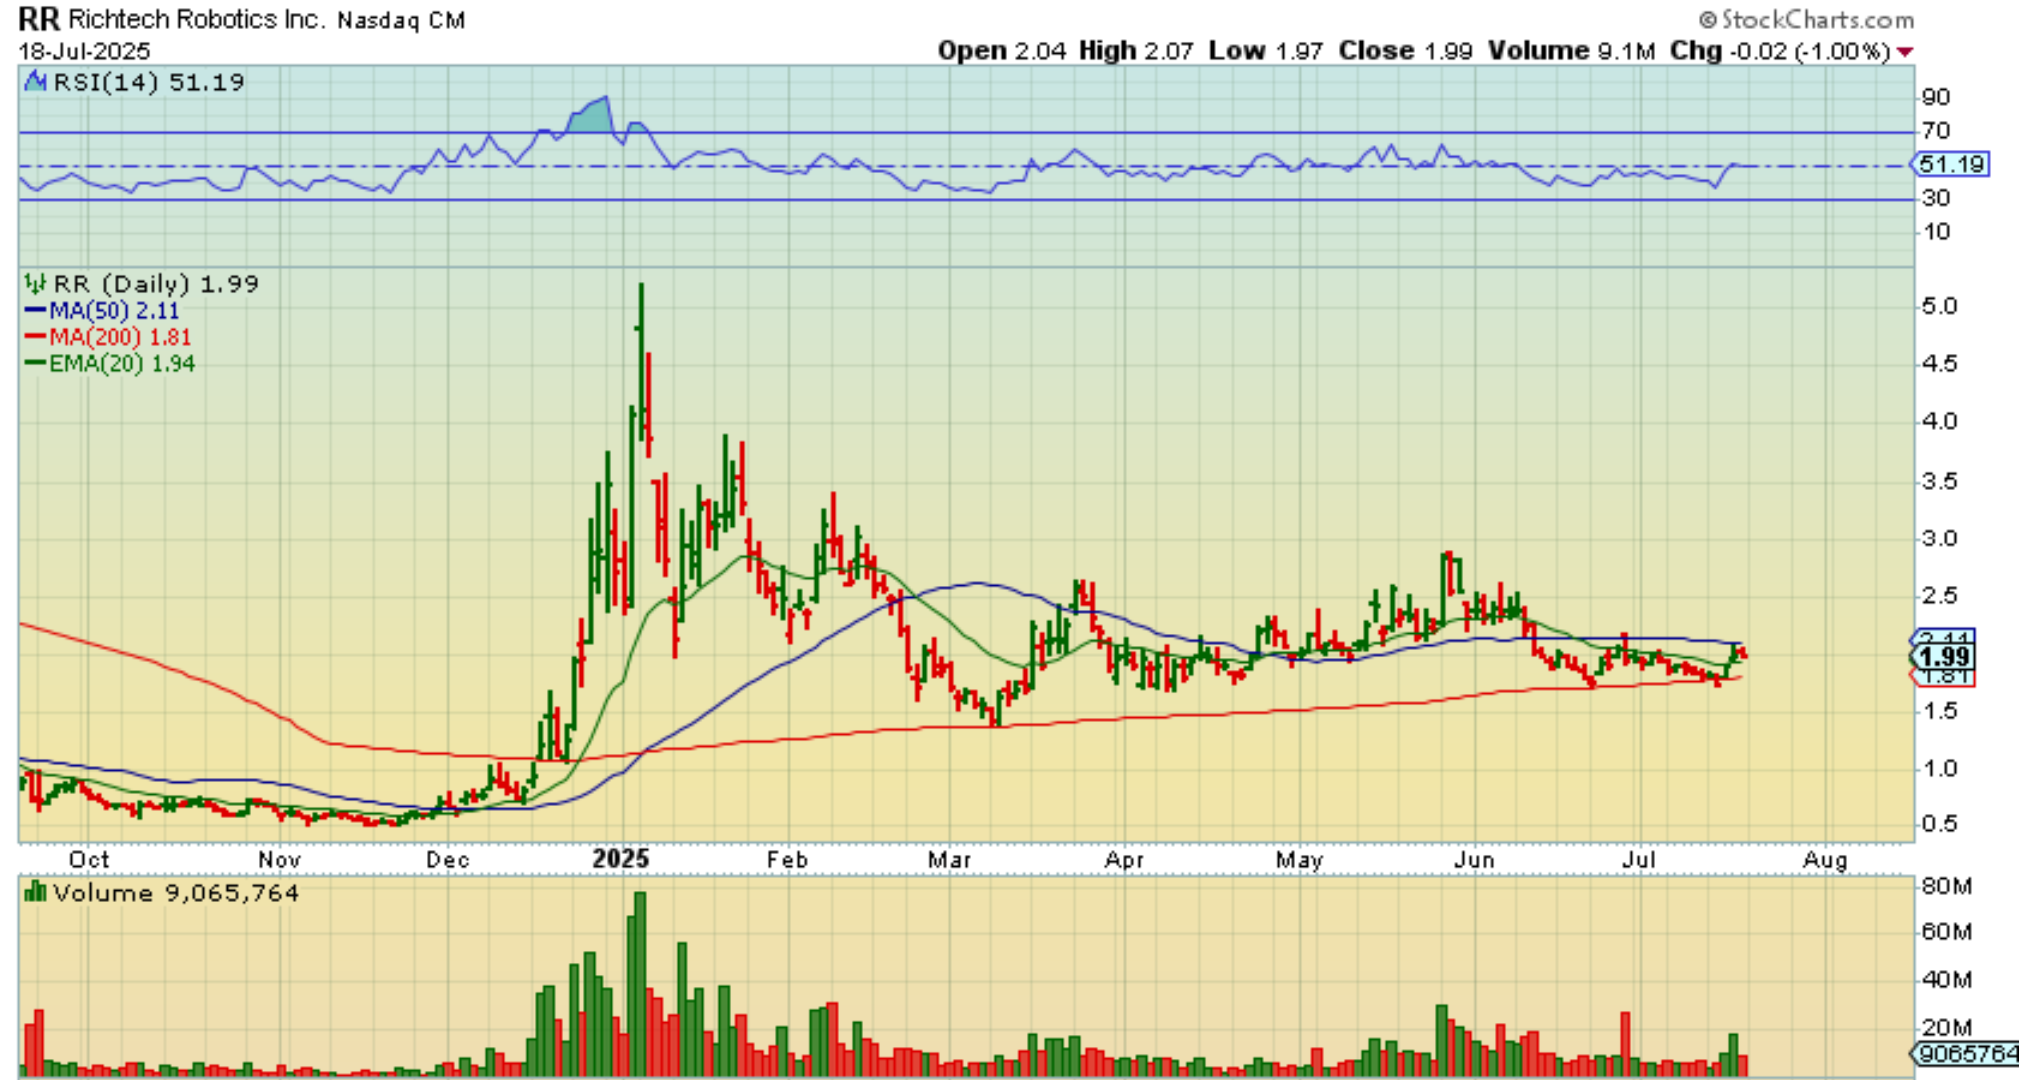Viewport: 2022px width, 1080px height.
Task: Click the RSI(14) indicator icon
Action: pos(35,81)
